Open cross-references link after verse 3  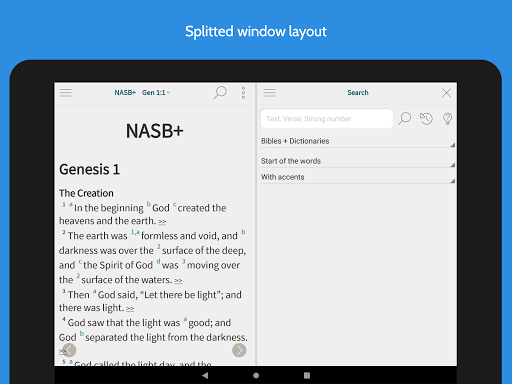(x=130, y=308)
